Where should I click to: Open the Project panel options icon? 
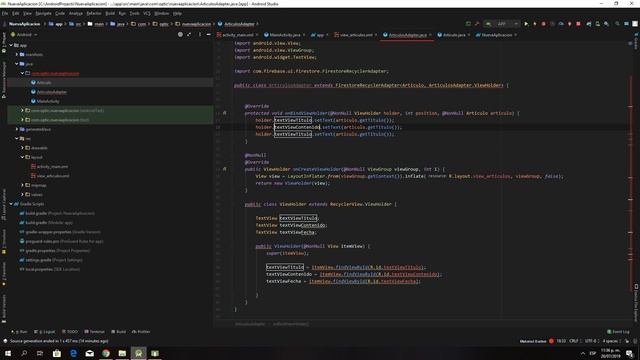point(200,35)
